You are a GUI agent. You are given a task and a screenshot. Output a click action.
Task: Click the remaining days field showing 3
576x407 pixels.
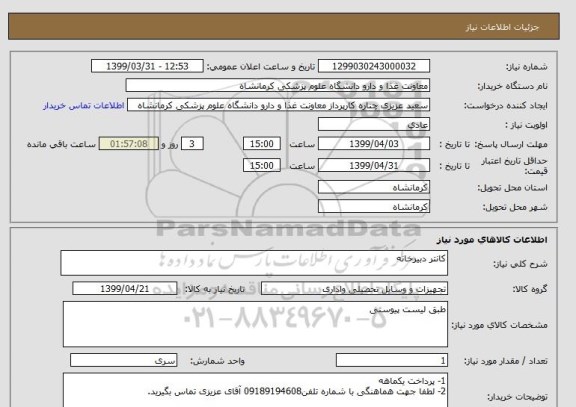click(192, 144)
